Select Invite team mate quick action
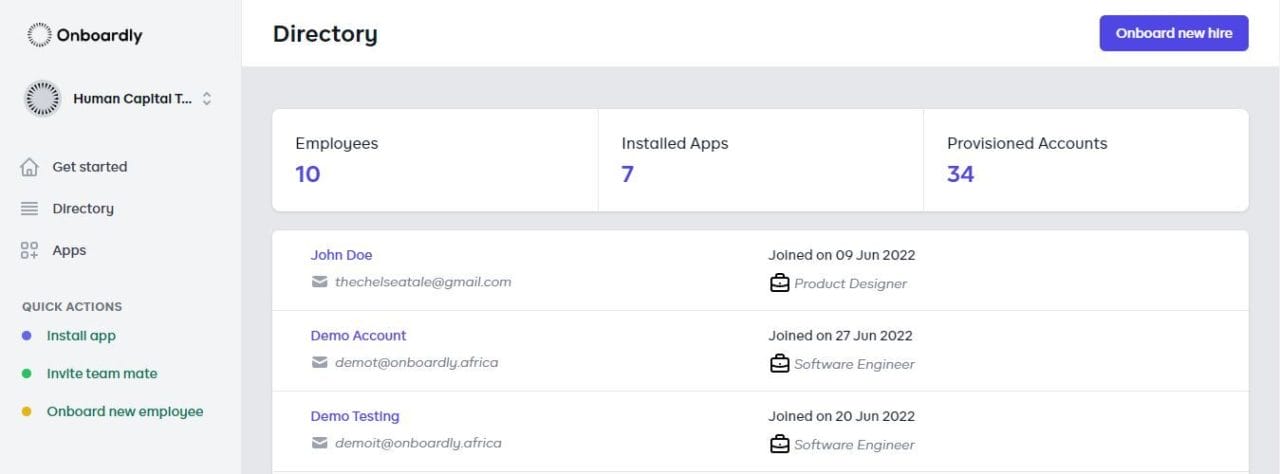 coord(101,374)
